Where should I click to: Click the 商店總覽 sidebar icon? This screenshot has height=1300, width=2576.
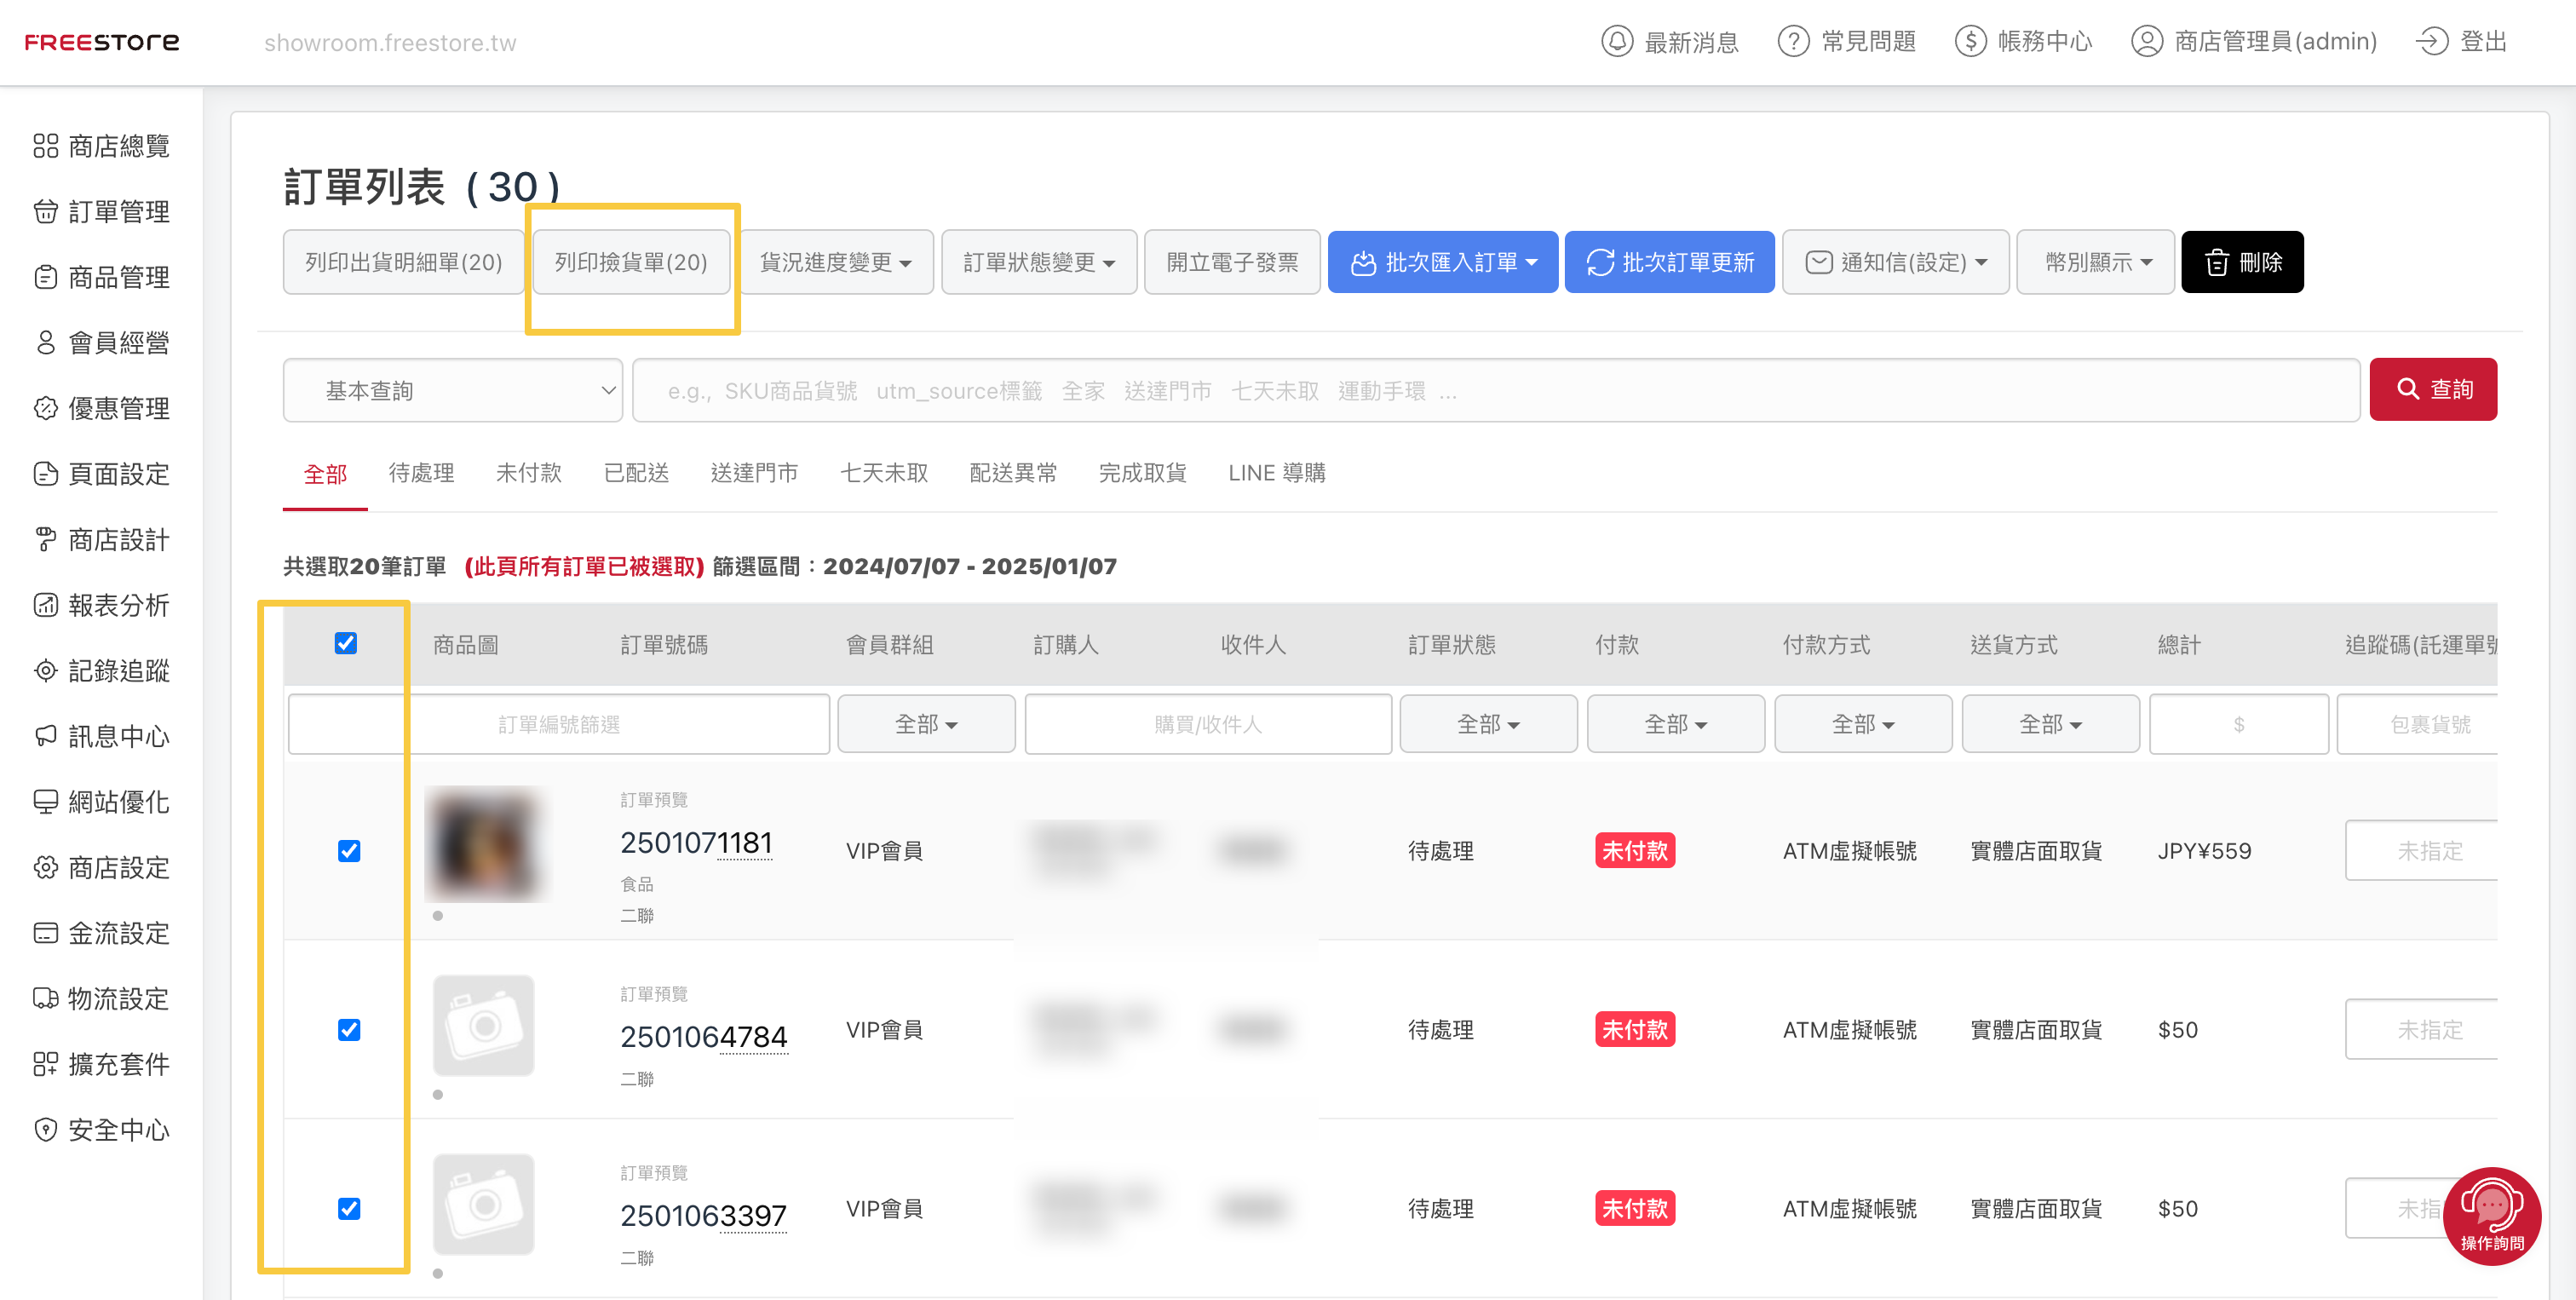46,146
